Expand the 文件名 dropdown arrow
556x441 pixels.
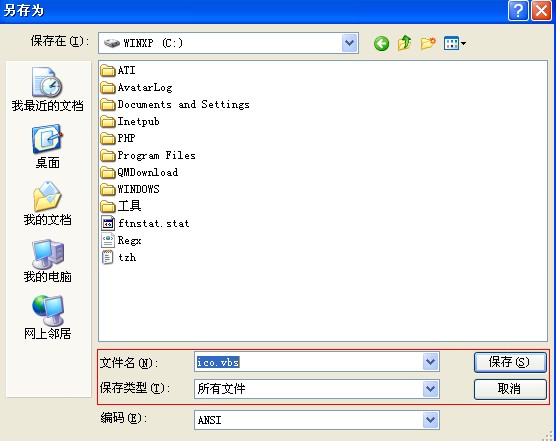pyautogui.click(x=430, y=362)
